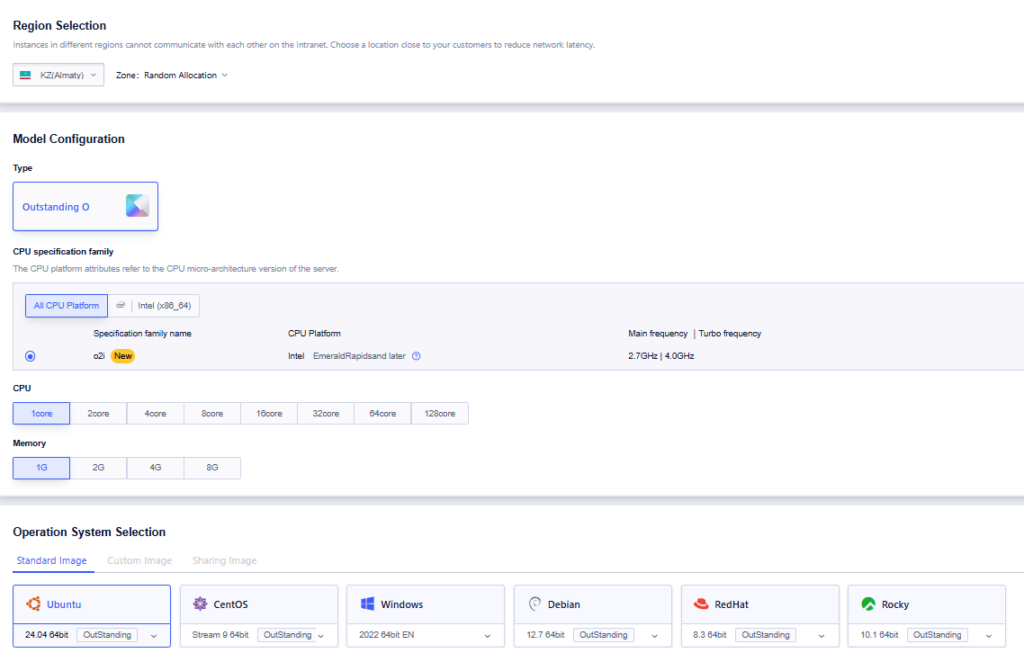The image size is (1024, 662).
Task: Click the Debian swirl logo icon
Action: tap(534, 604)
